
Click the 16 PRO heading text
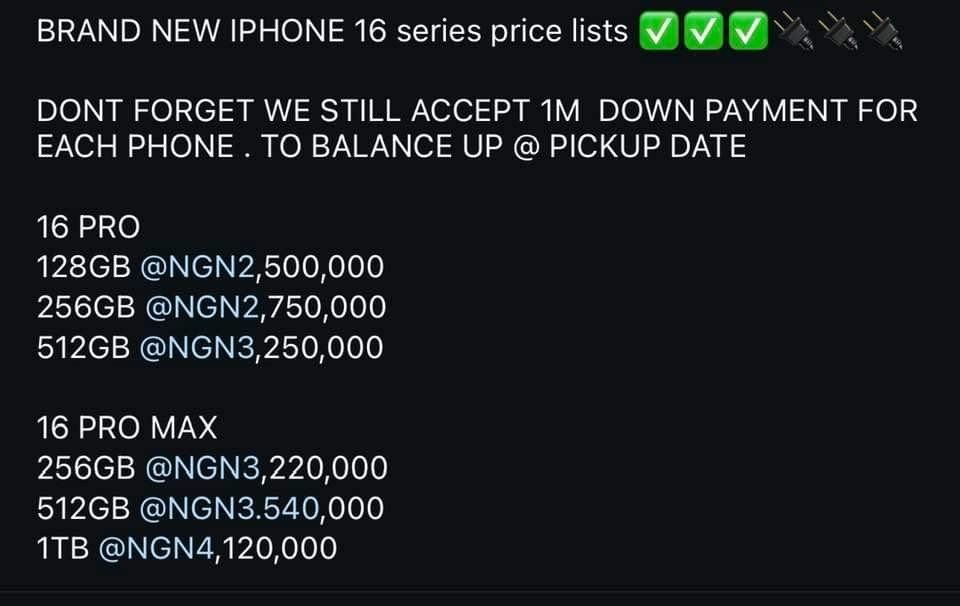pos(89,227)
